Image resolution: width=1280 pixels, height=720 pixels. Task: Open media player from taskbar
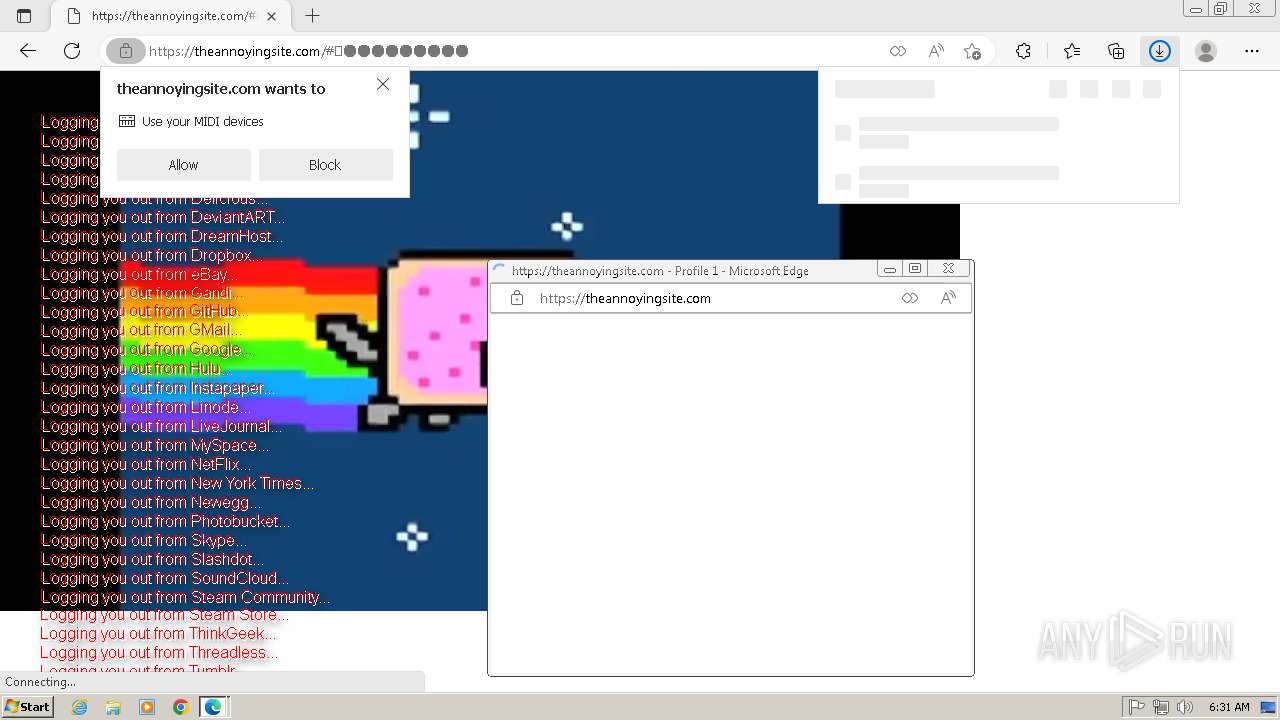(x=147, y=707)
